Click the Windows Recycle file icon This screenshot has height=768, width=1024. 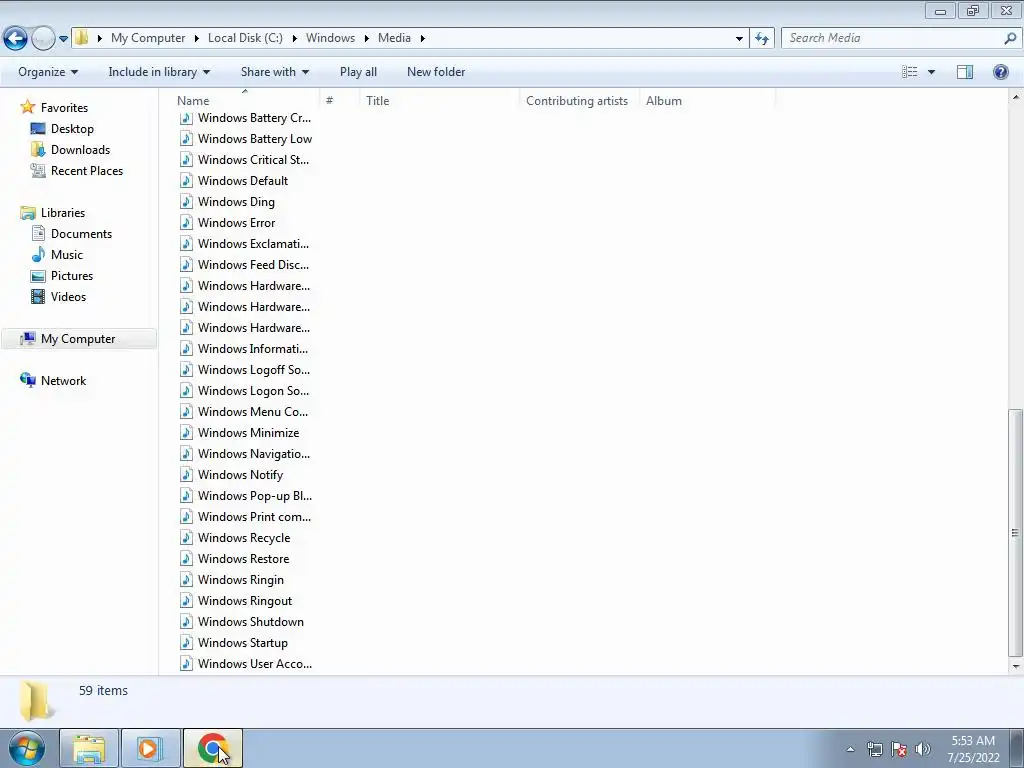click(186, 537)
